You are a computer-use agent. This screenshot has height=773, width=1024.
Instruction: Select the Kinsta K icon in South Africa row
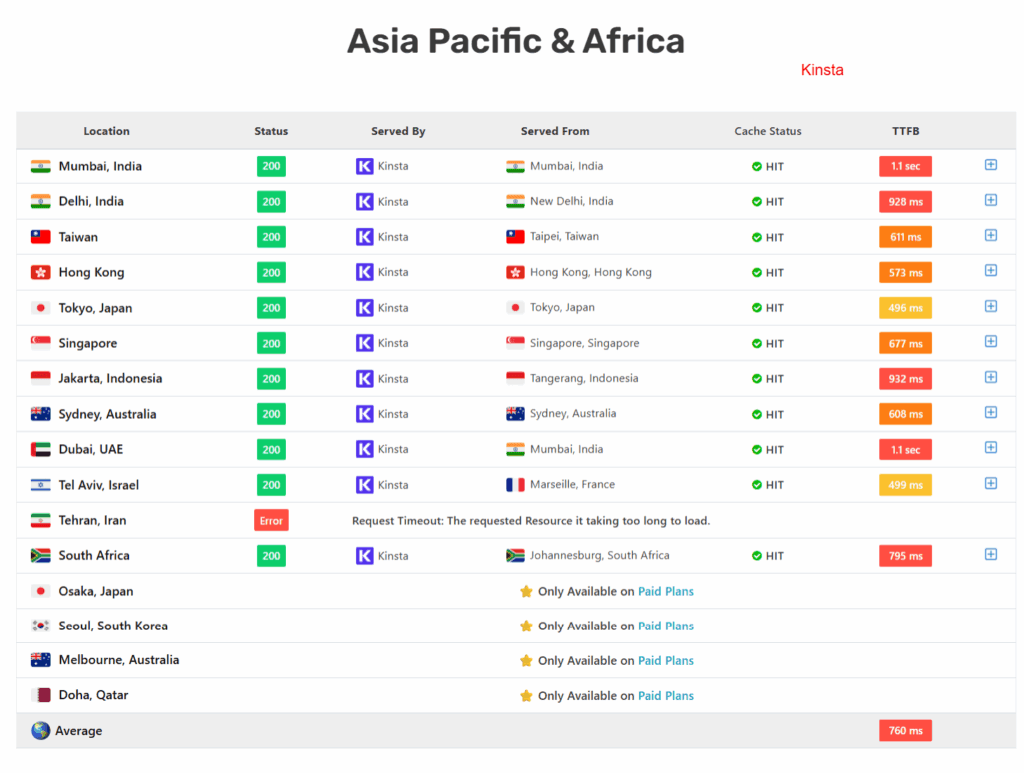coord(364,555)
